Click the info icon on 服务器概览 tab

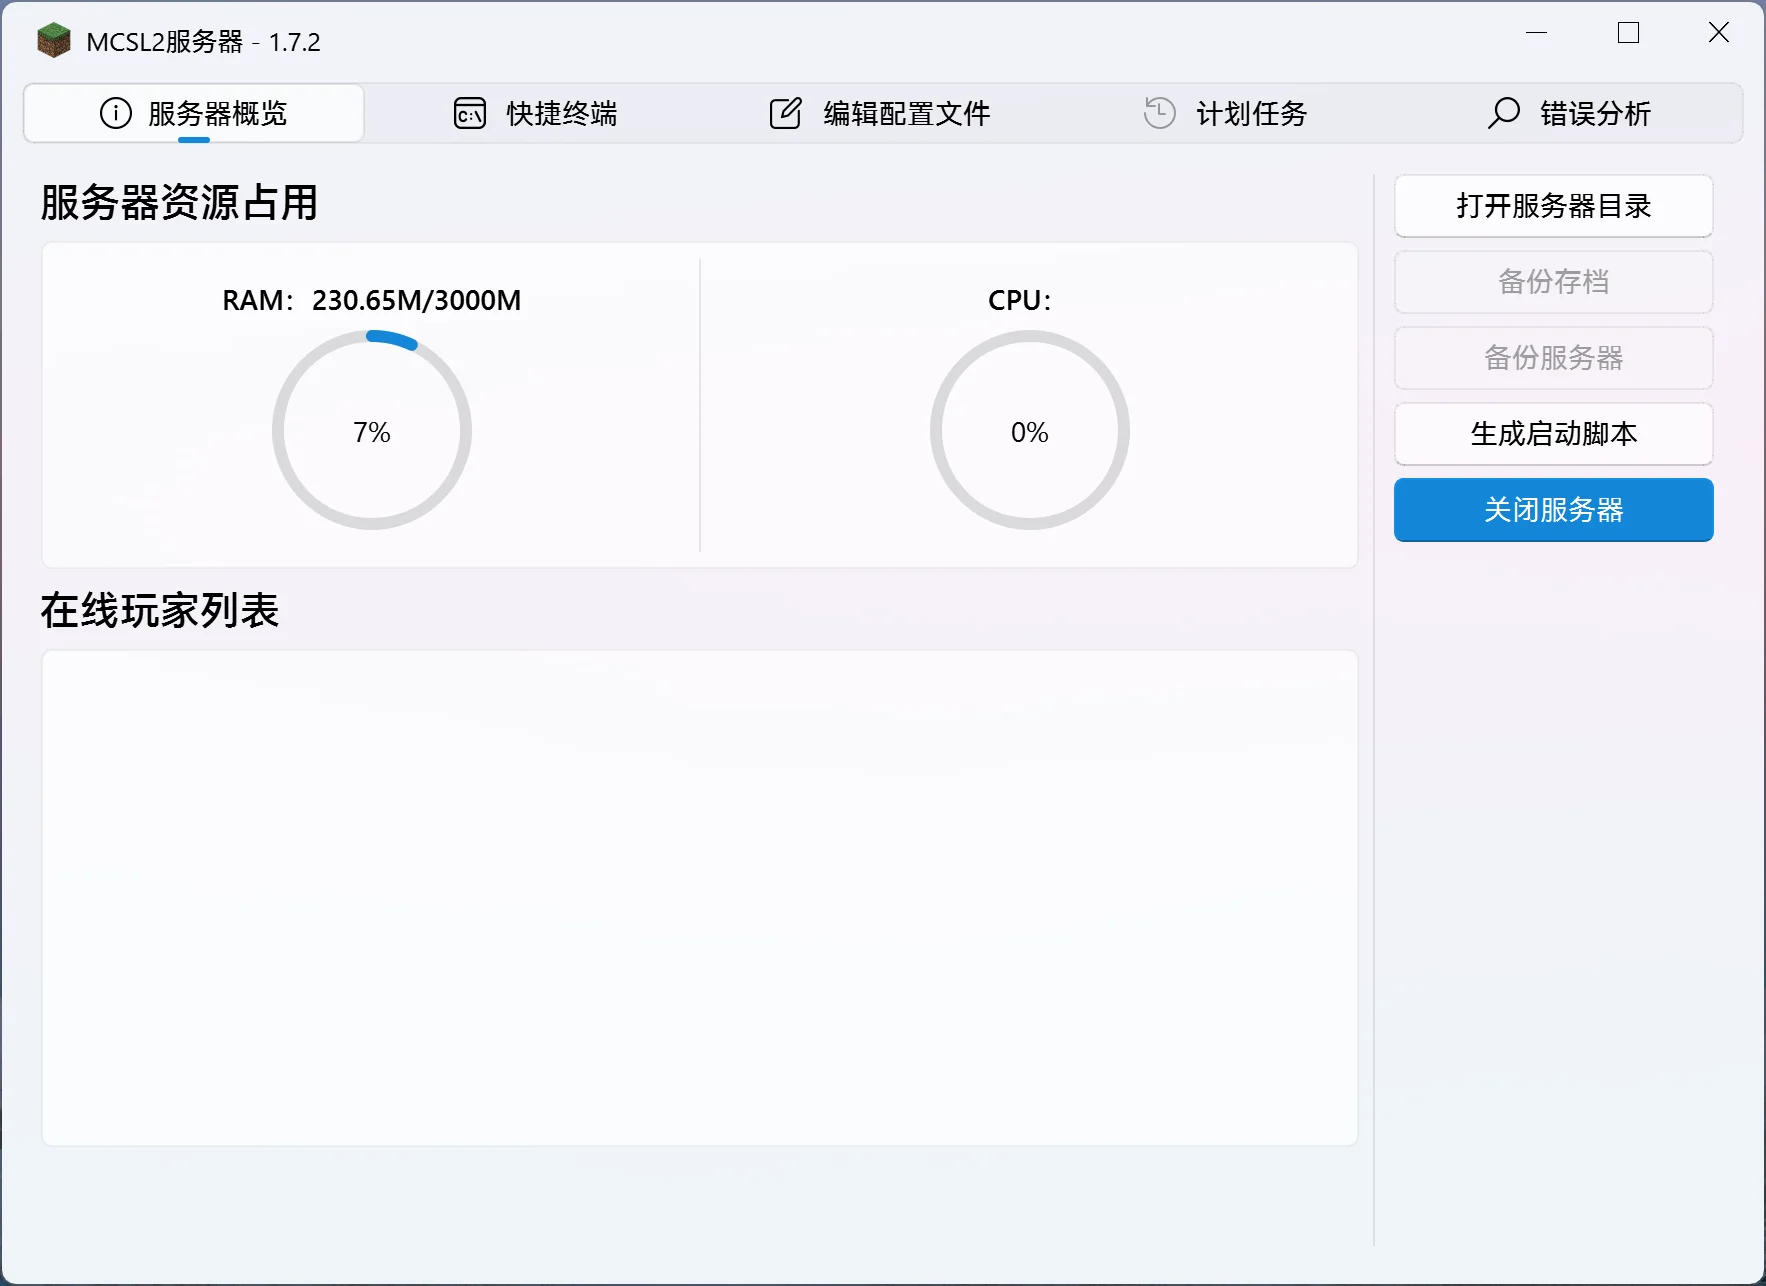click(x=115, y=114)
